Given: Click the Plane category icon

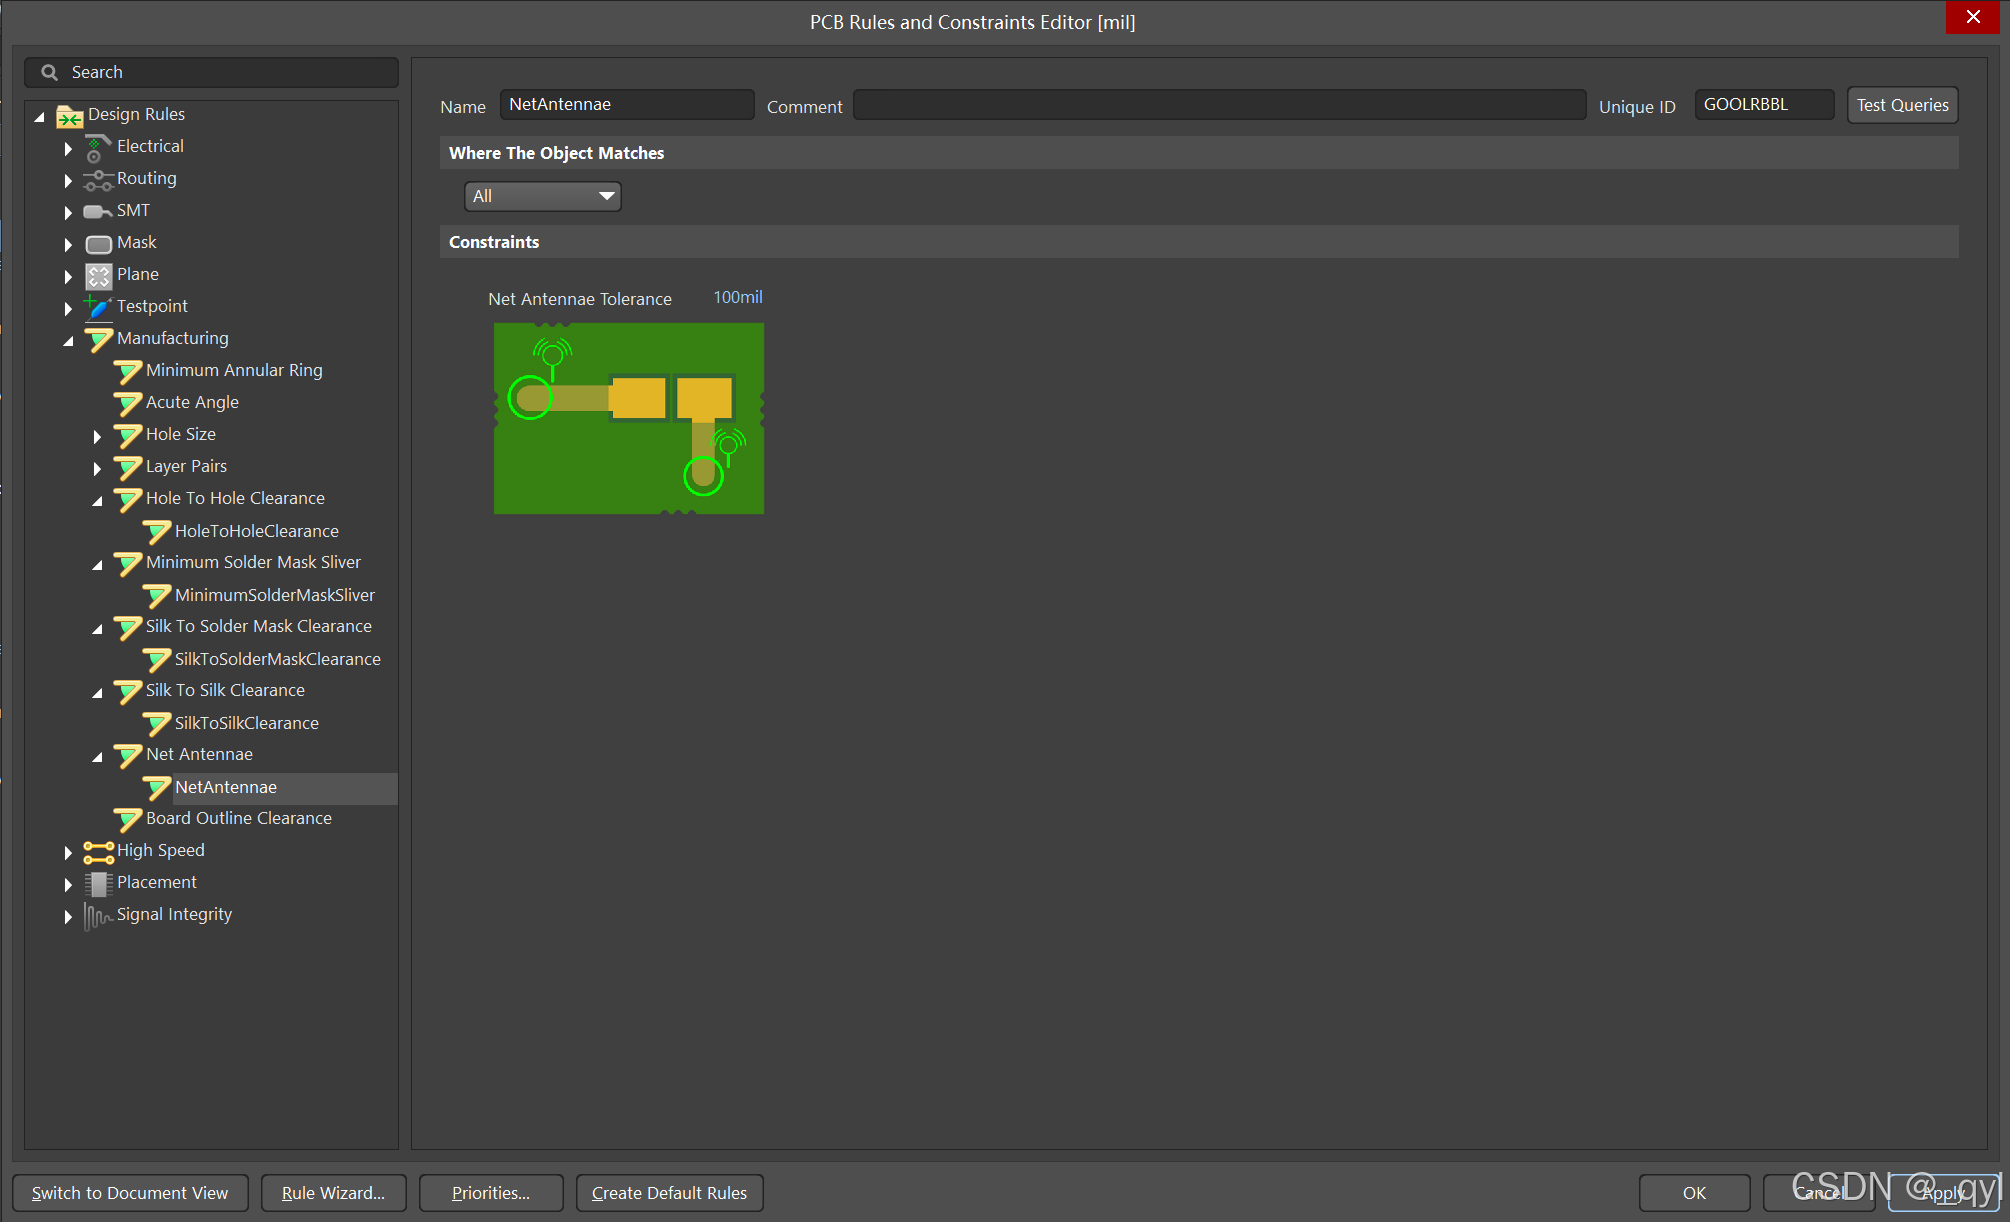Looking at the screenshot, I should click(98, 275).
